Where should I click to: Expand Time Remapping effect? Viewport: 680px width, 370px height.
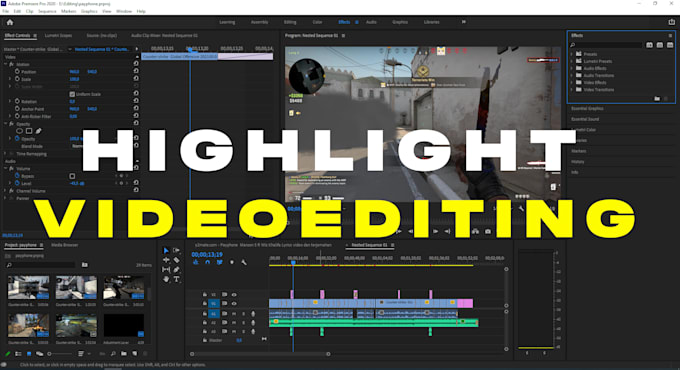5,154
